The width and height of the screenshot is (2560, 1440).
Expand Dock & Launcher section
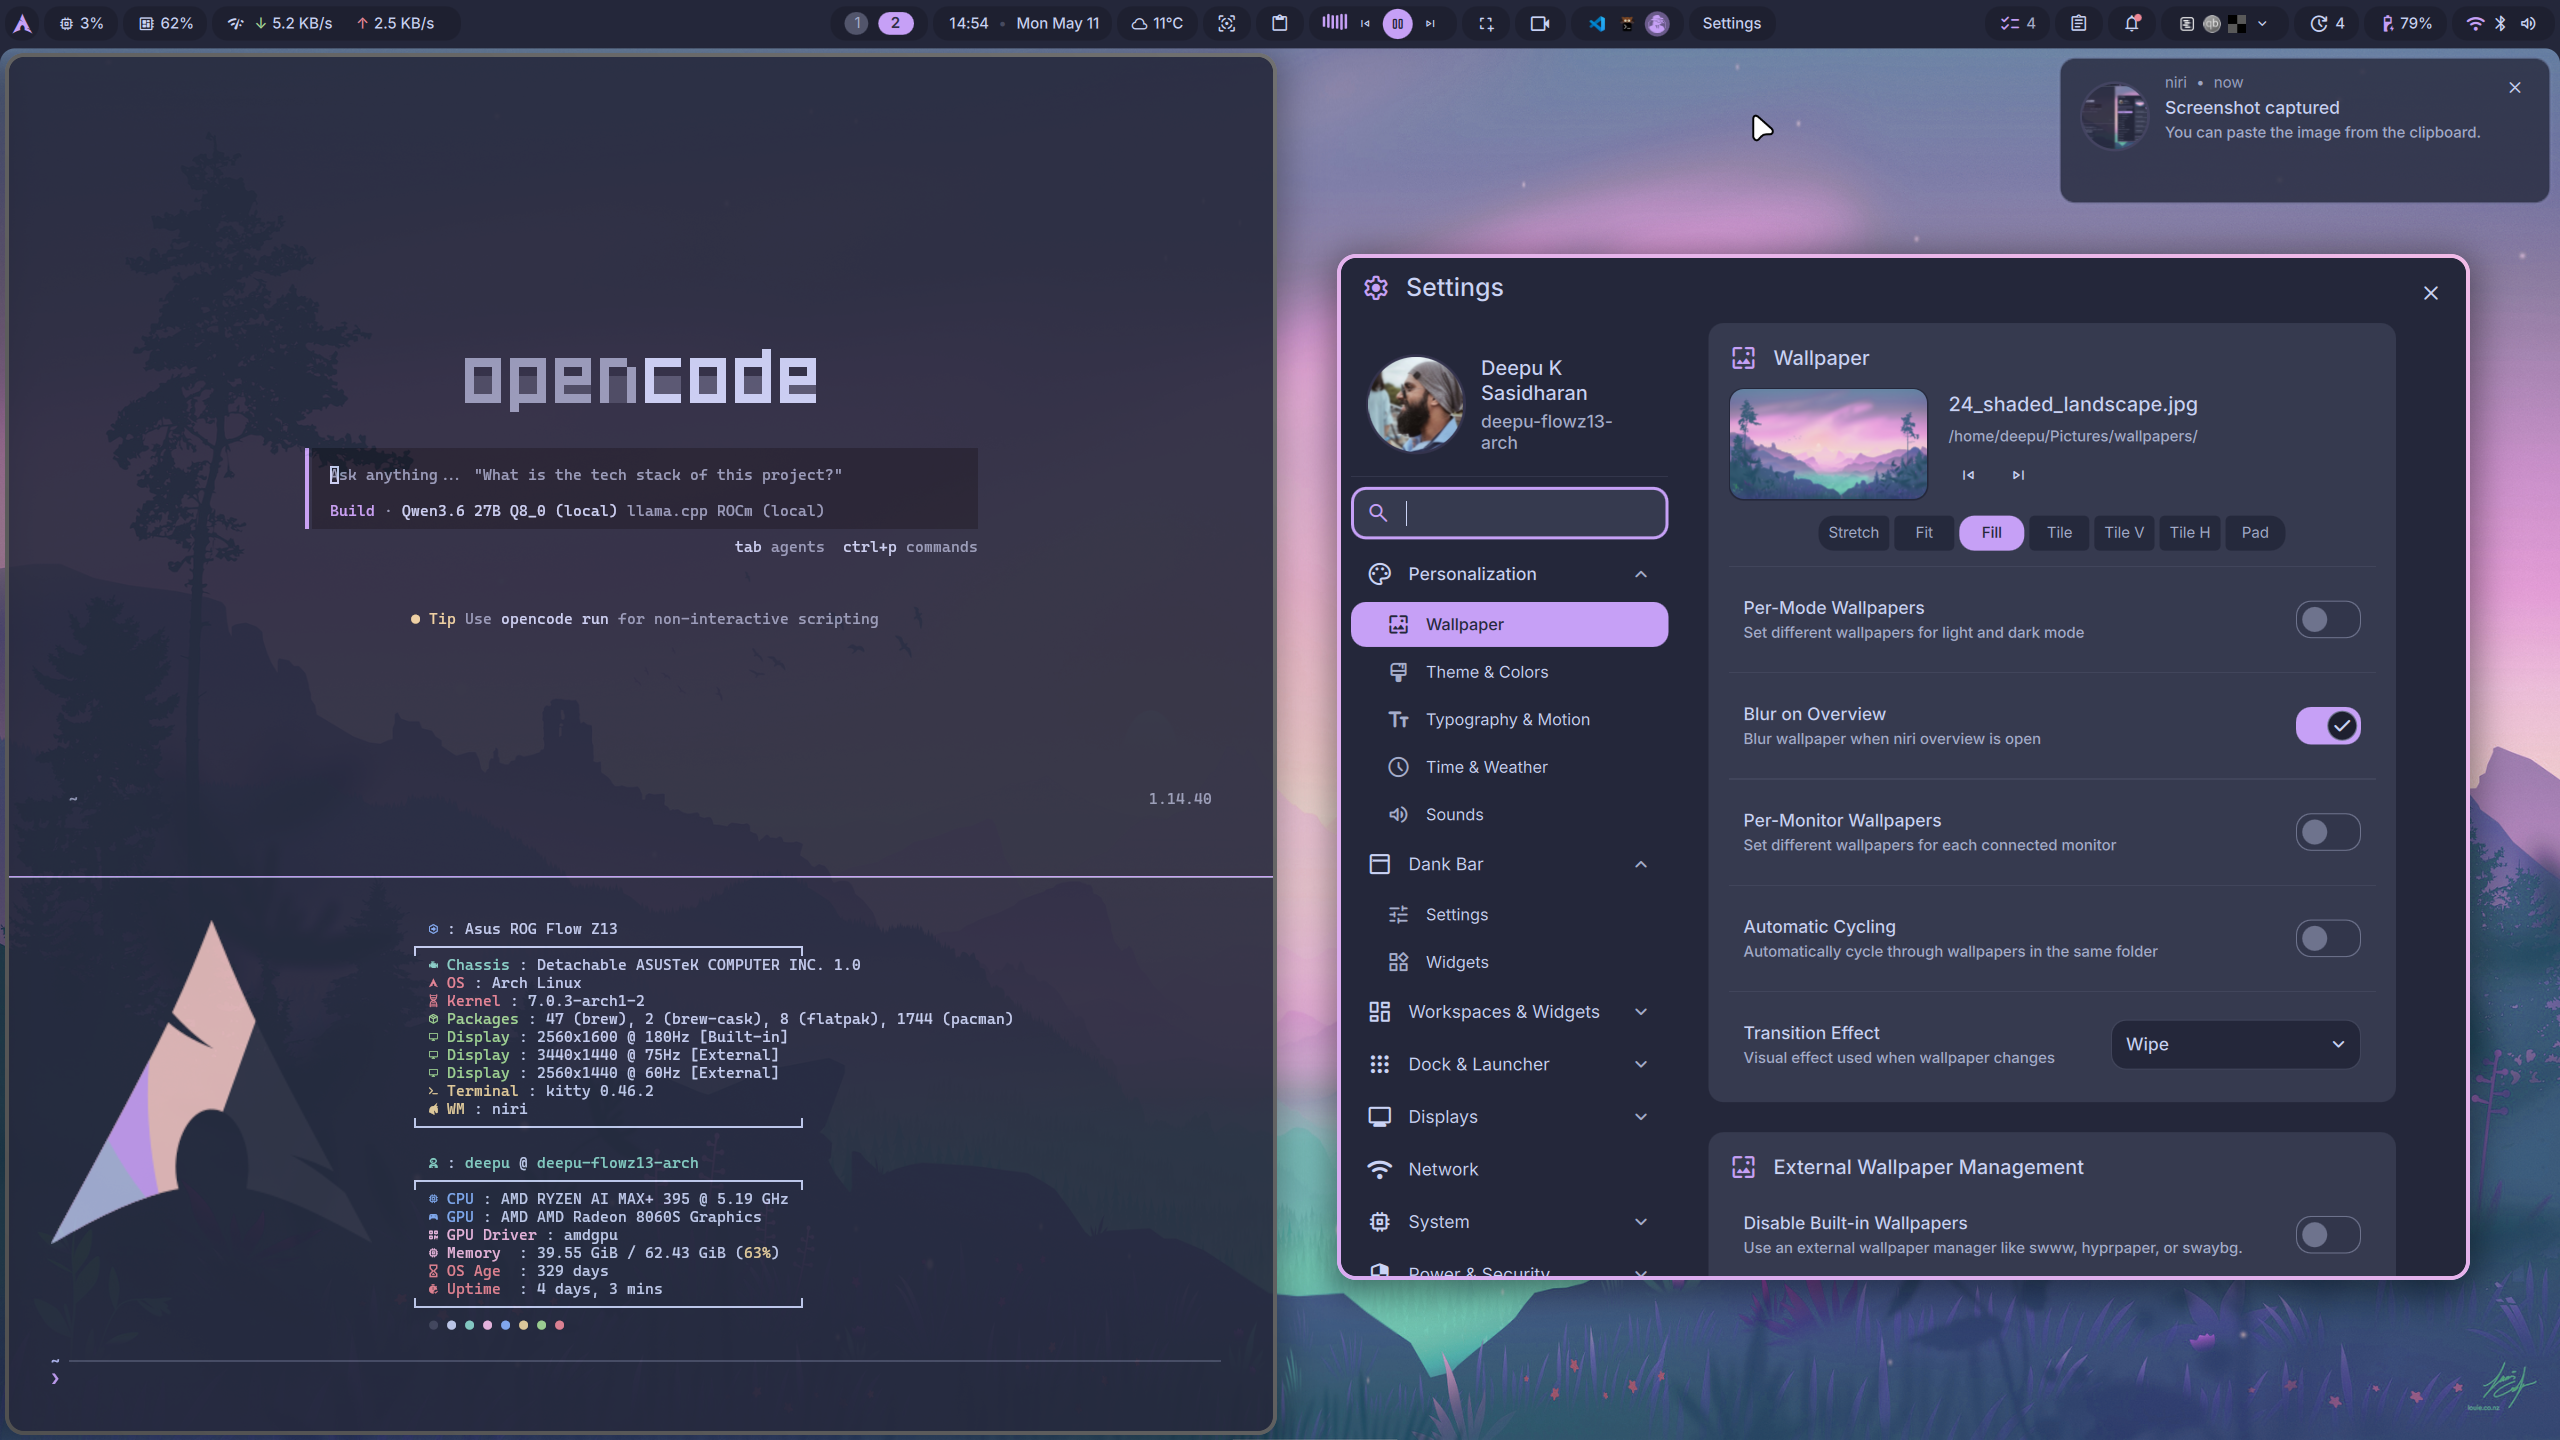point(1509,1064)
